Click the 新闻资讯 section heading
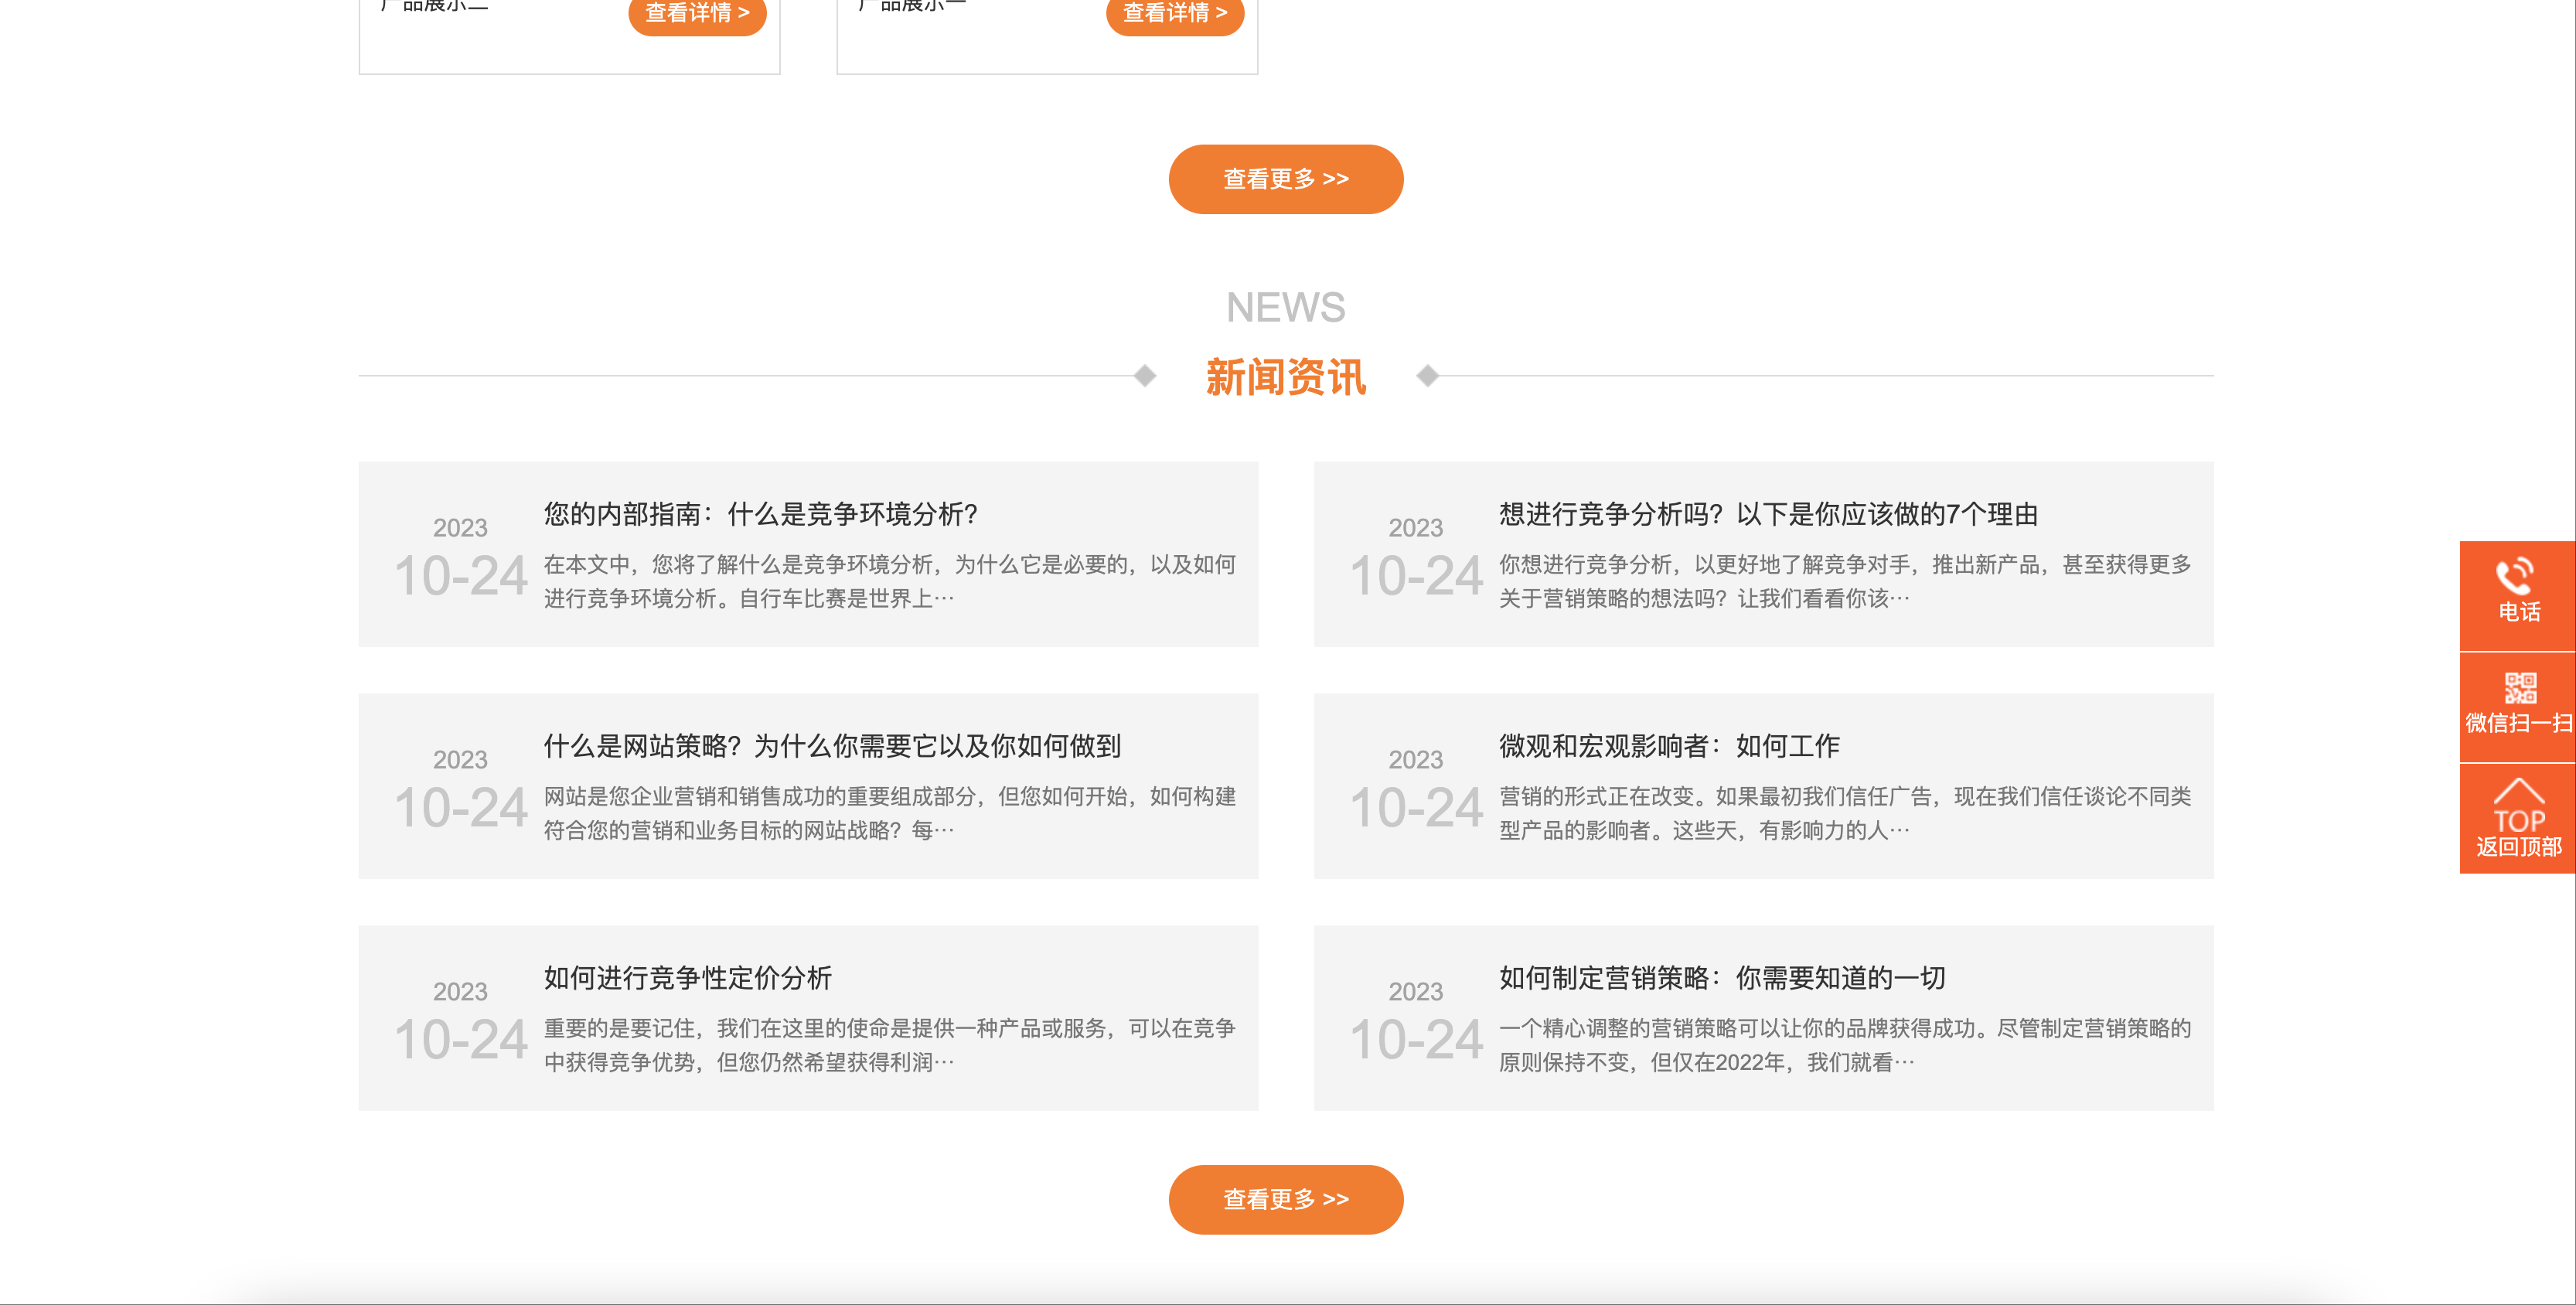 point(1286,377)
